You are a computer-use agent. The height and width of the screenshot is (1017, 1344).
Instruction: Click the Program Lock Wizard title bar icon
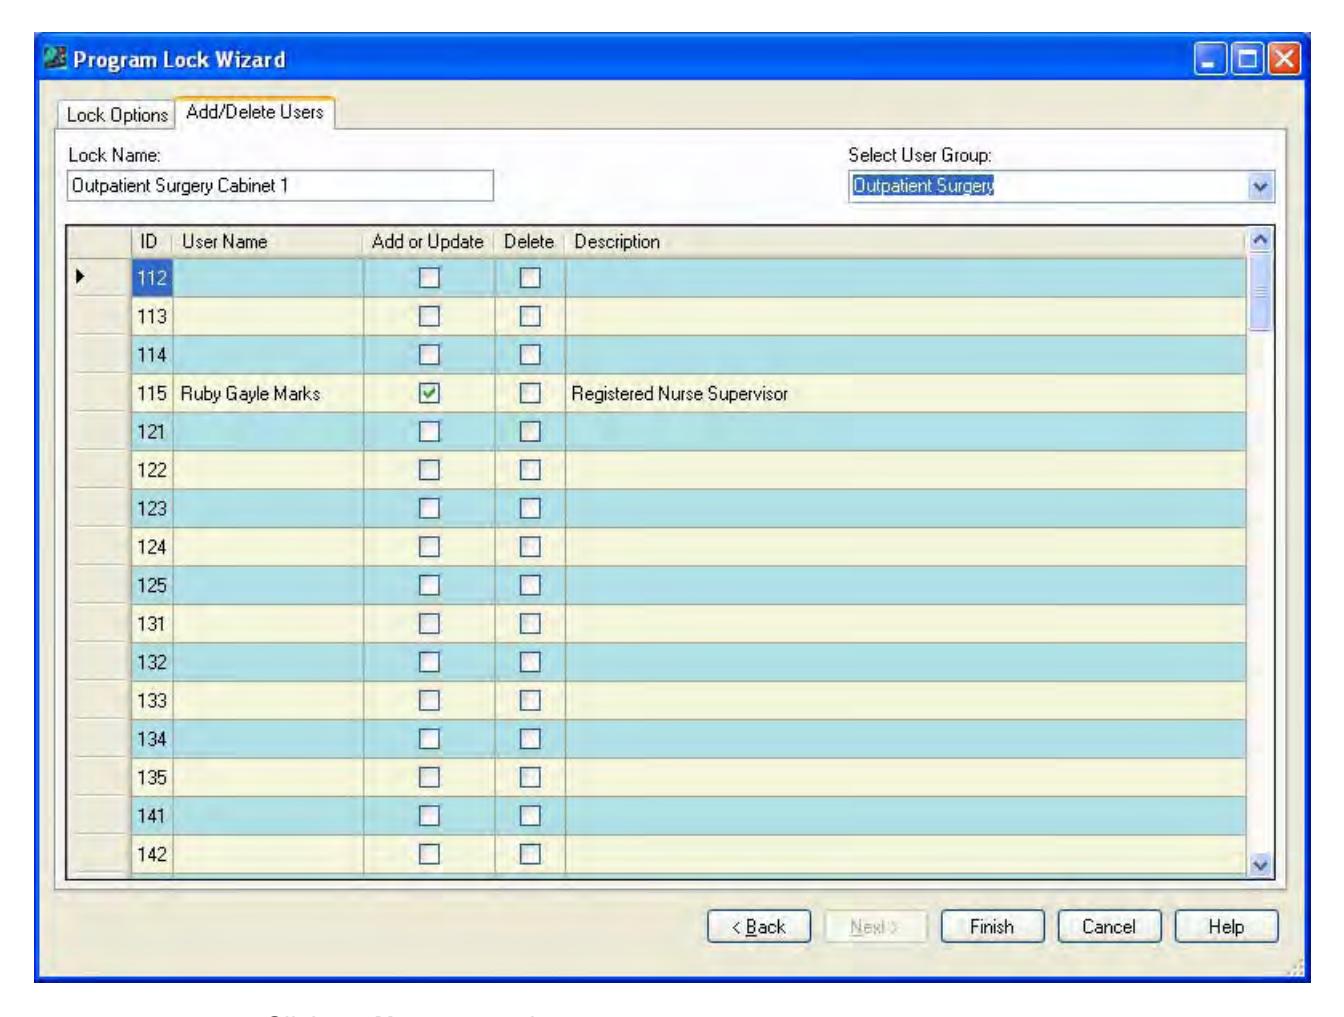point(56,59)
